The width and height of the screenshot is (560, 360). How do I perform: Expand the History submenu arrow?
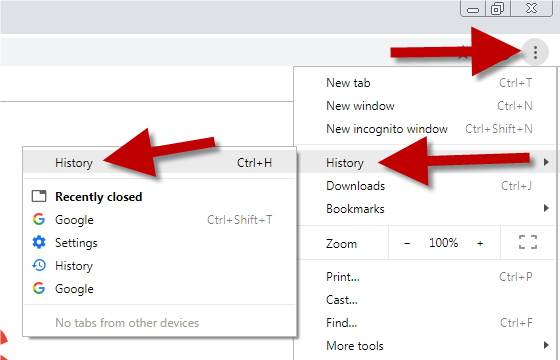(x=546, y=162)
